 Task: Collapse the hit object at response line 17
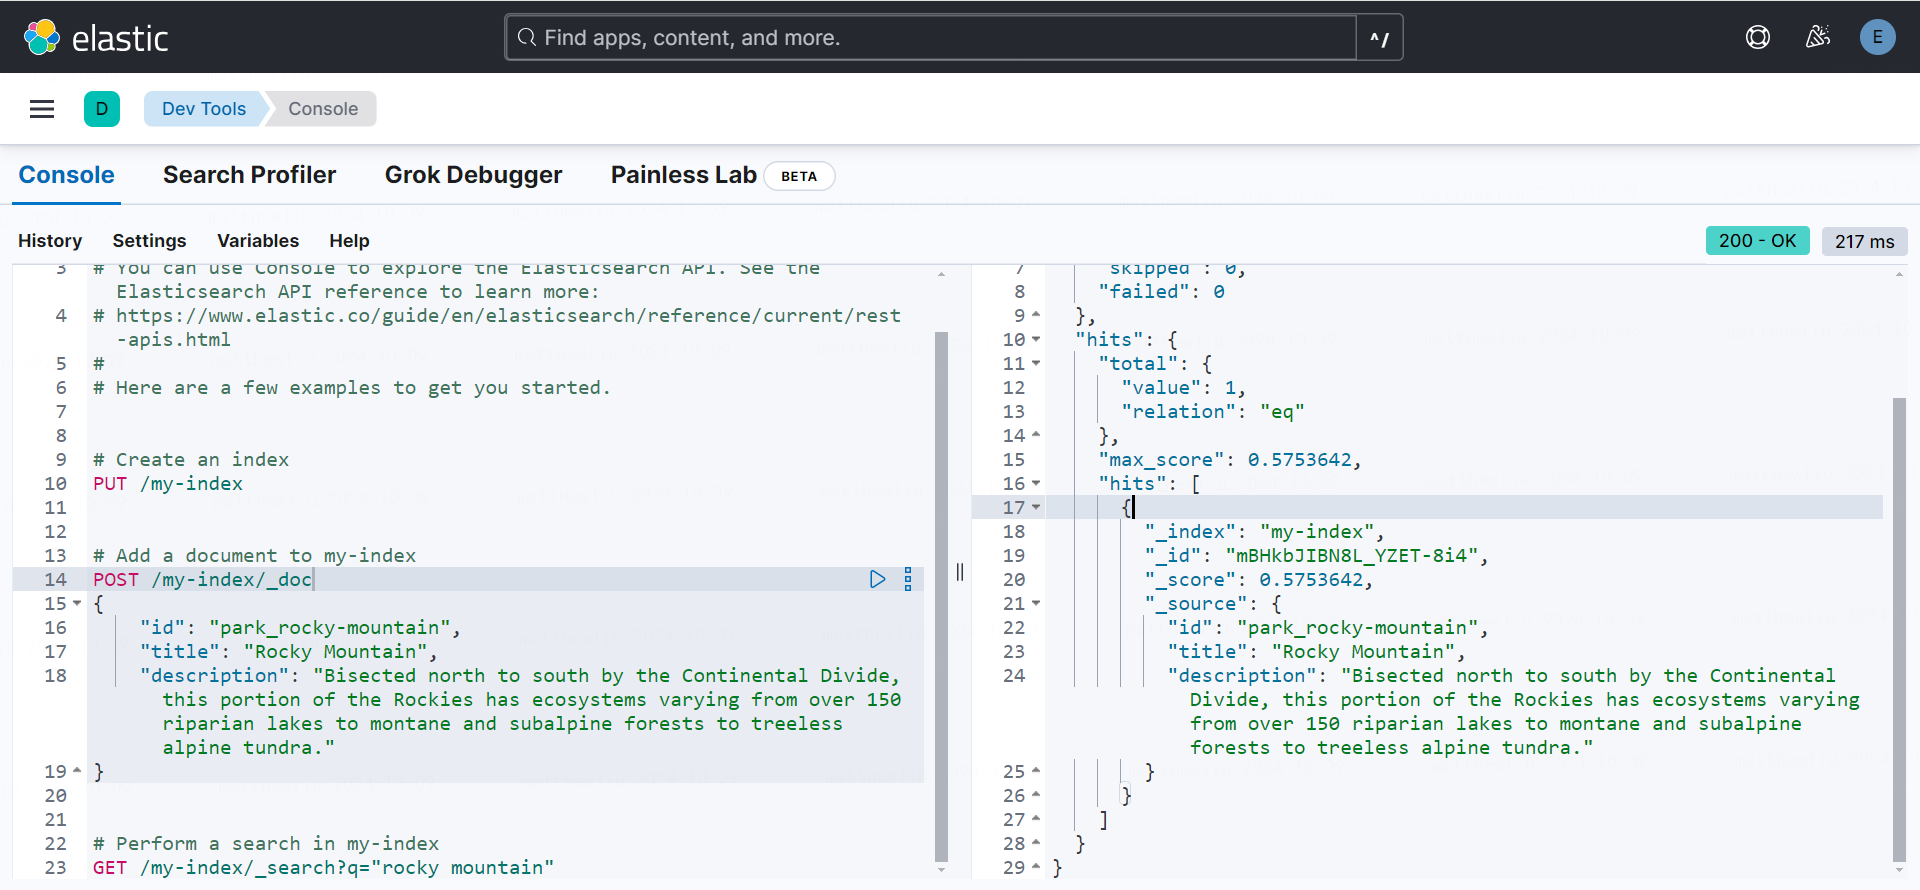pos(1036,507)
